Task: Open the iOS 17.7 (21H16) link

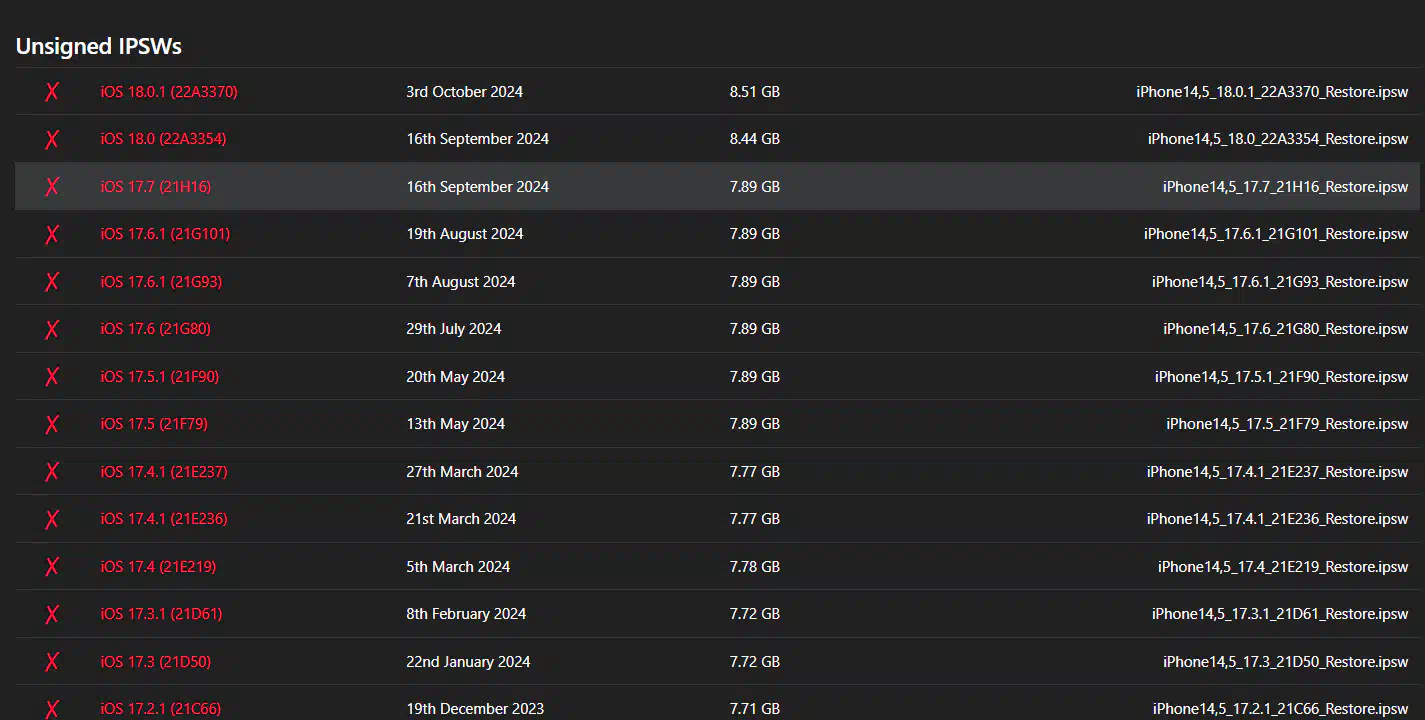Action: click(x=156, y=187)
